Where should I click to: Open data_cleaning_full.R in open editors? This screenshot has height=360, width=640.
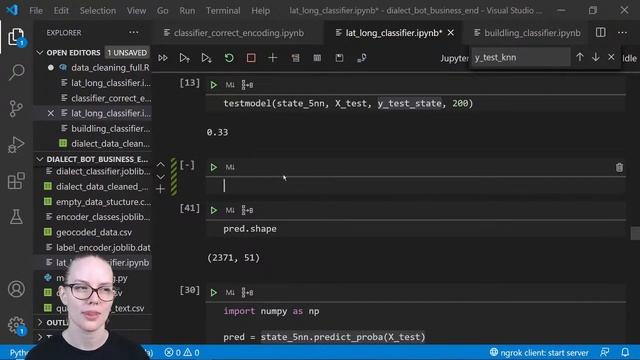(x=110, y=68)
